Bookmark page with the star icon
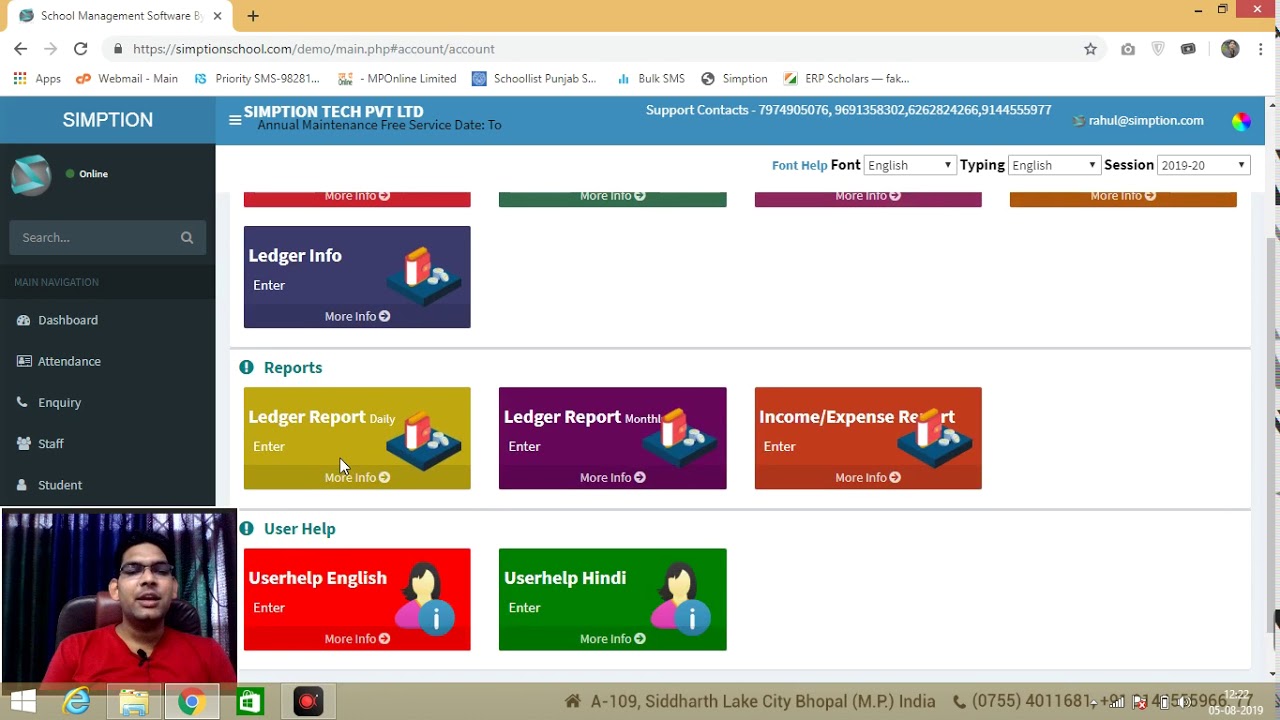The width and height of the screenshot is (1280, 720). coord(1090,49)
